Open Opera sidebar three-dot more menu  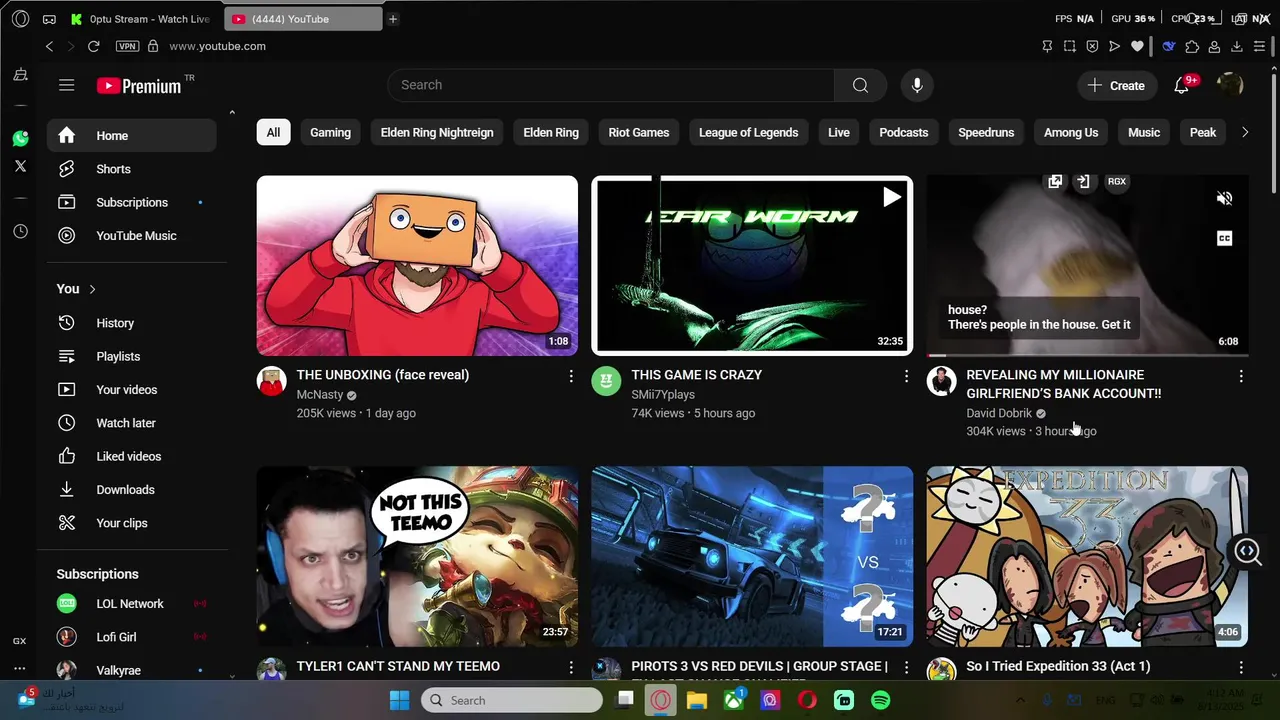click(19, 668)
